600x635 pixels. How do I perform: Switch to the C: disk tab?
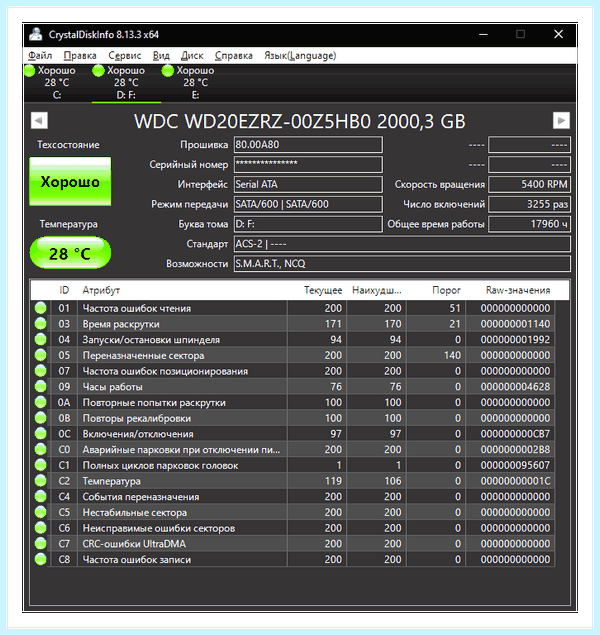(x=57, y=83)
